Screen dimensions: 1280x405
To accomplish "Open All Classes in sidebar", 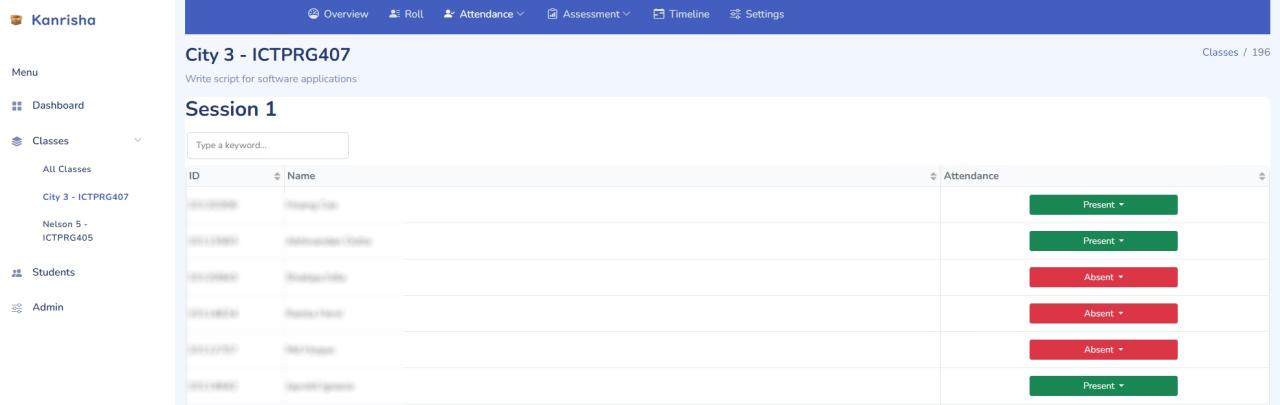I will (67, 169).
